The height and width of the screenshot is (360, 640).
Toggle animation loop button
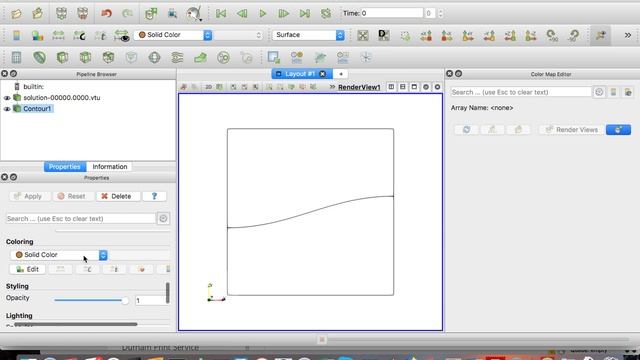[326, 14]
